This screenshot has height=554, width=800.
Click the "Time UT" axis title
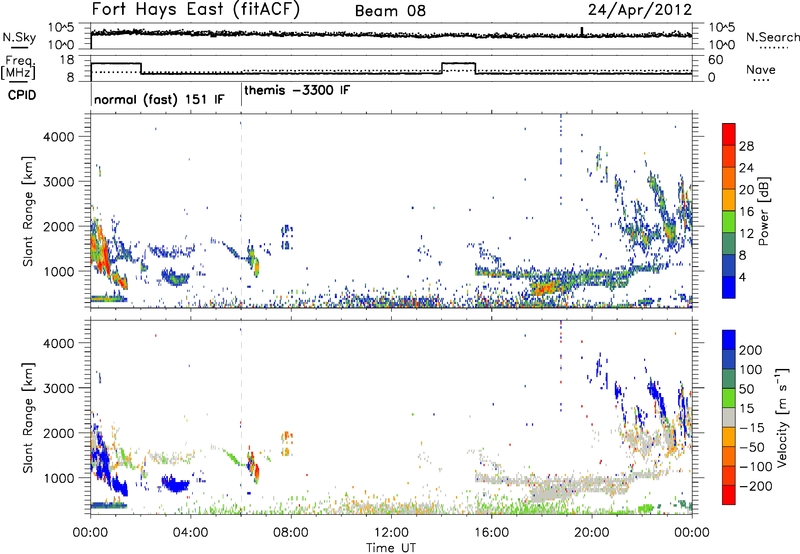(391, 547)
